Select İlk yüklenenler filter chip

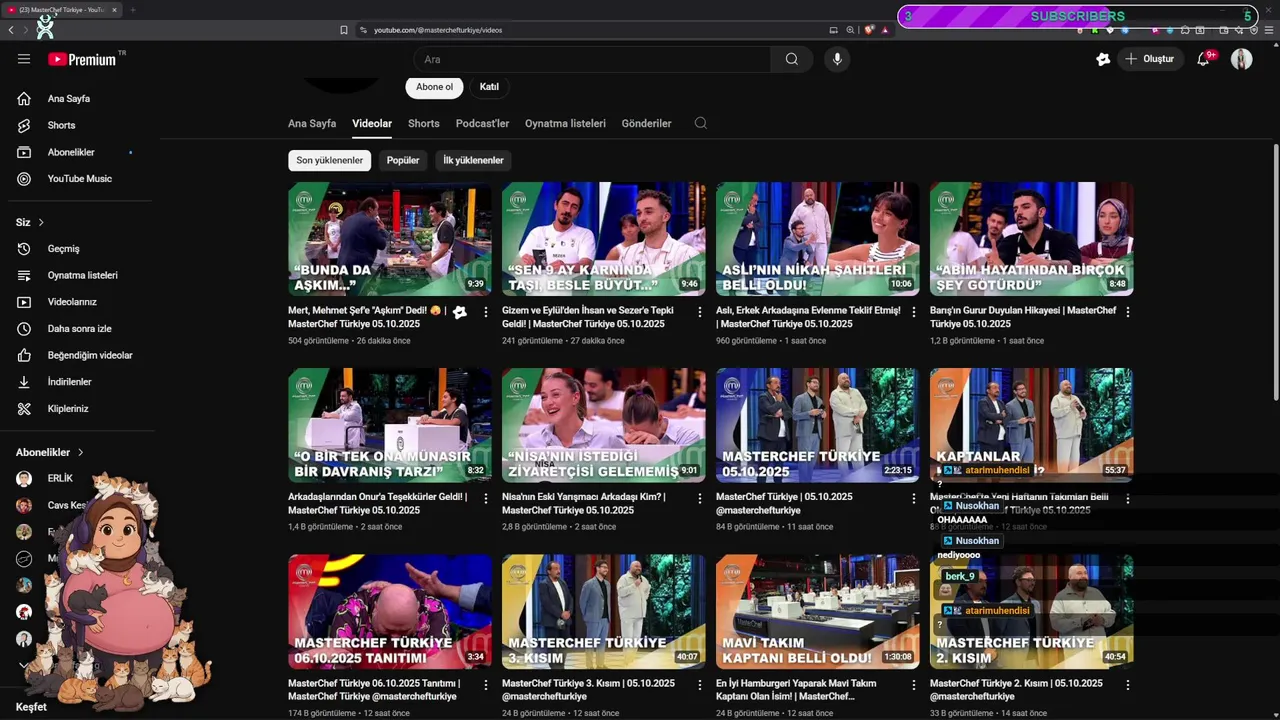(x=473, y=160)
